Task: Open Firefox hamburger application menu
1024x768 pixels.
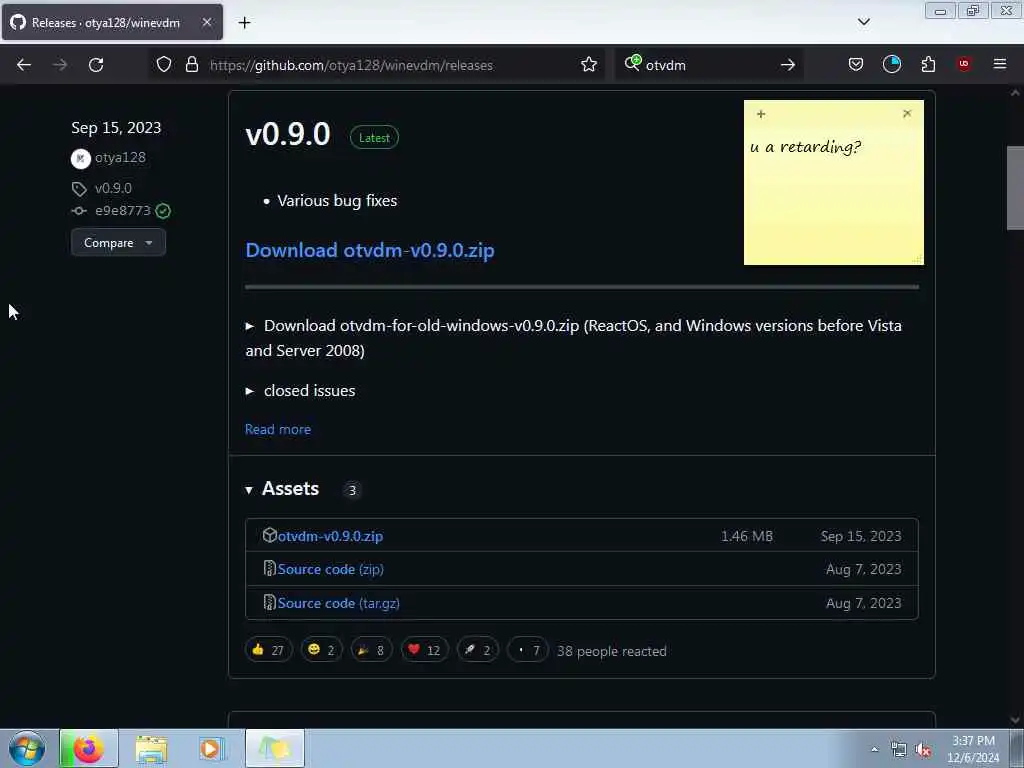Action: (x=999, y=64)
